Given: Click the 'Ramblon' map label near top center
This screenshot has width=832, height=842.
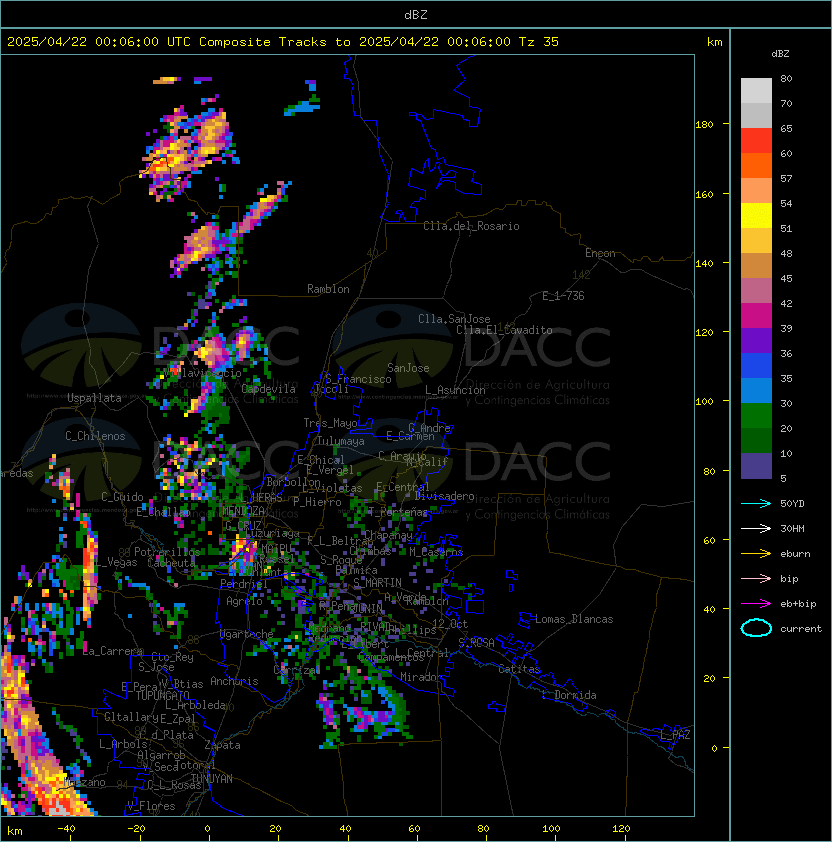Looking at the screenshot, I should click(328, 289).
